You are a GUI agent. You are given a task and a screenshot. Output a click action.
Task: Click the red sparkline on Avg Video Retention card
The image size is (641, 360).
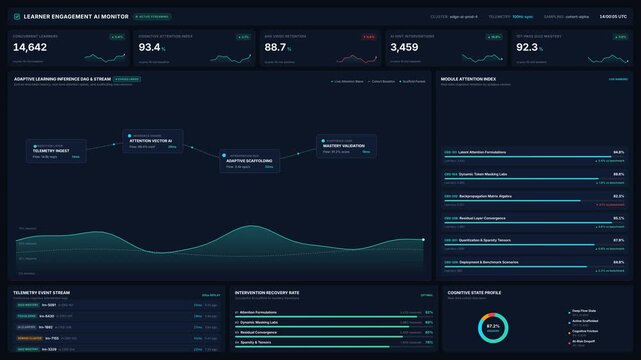[x=356, y=58]
